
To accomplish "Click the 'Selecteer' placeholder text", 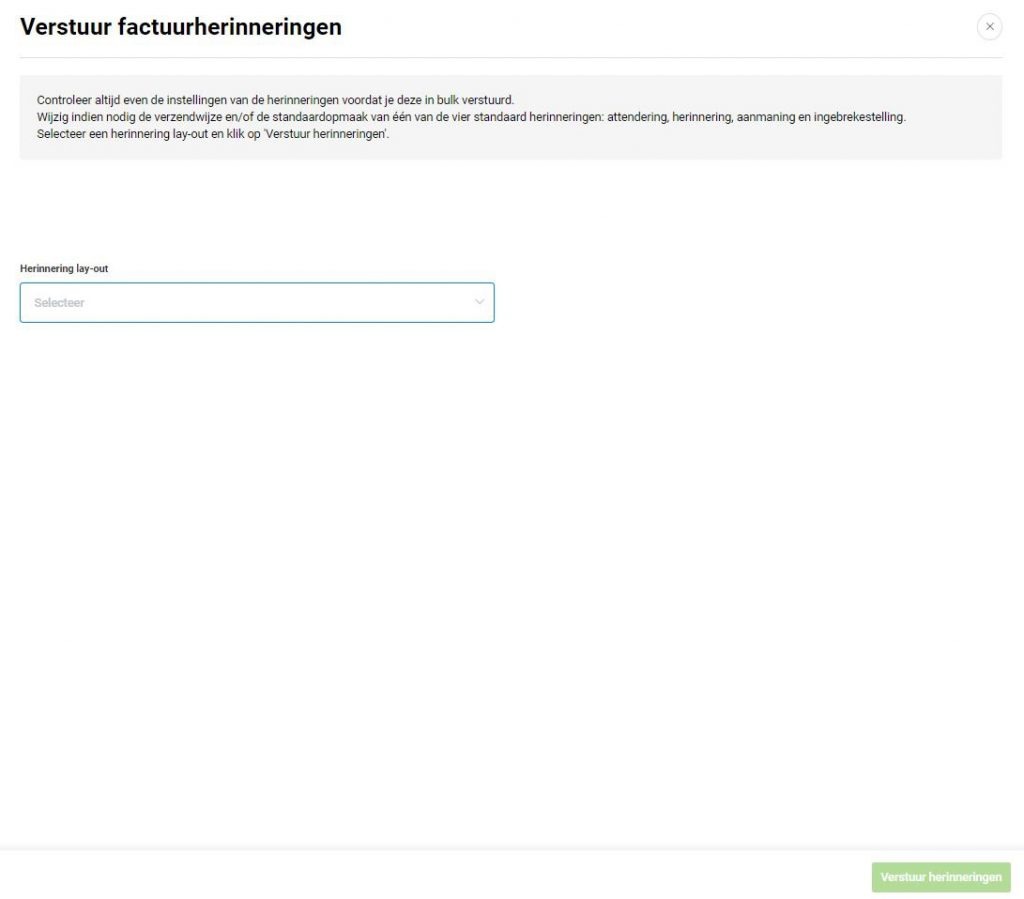I will [x=59, y=303].
